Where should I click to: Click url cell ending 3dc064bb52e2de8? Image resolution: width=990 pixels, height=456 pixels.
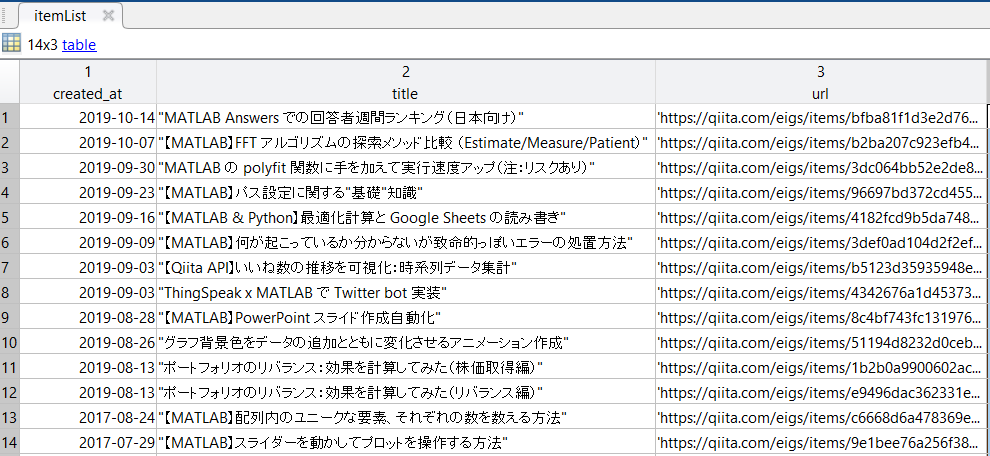pyautogui.click(x=821, y=167)
